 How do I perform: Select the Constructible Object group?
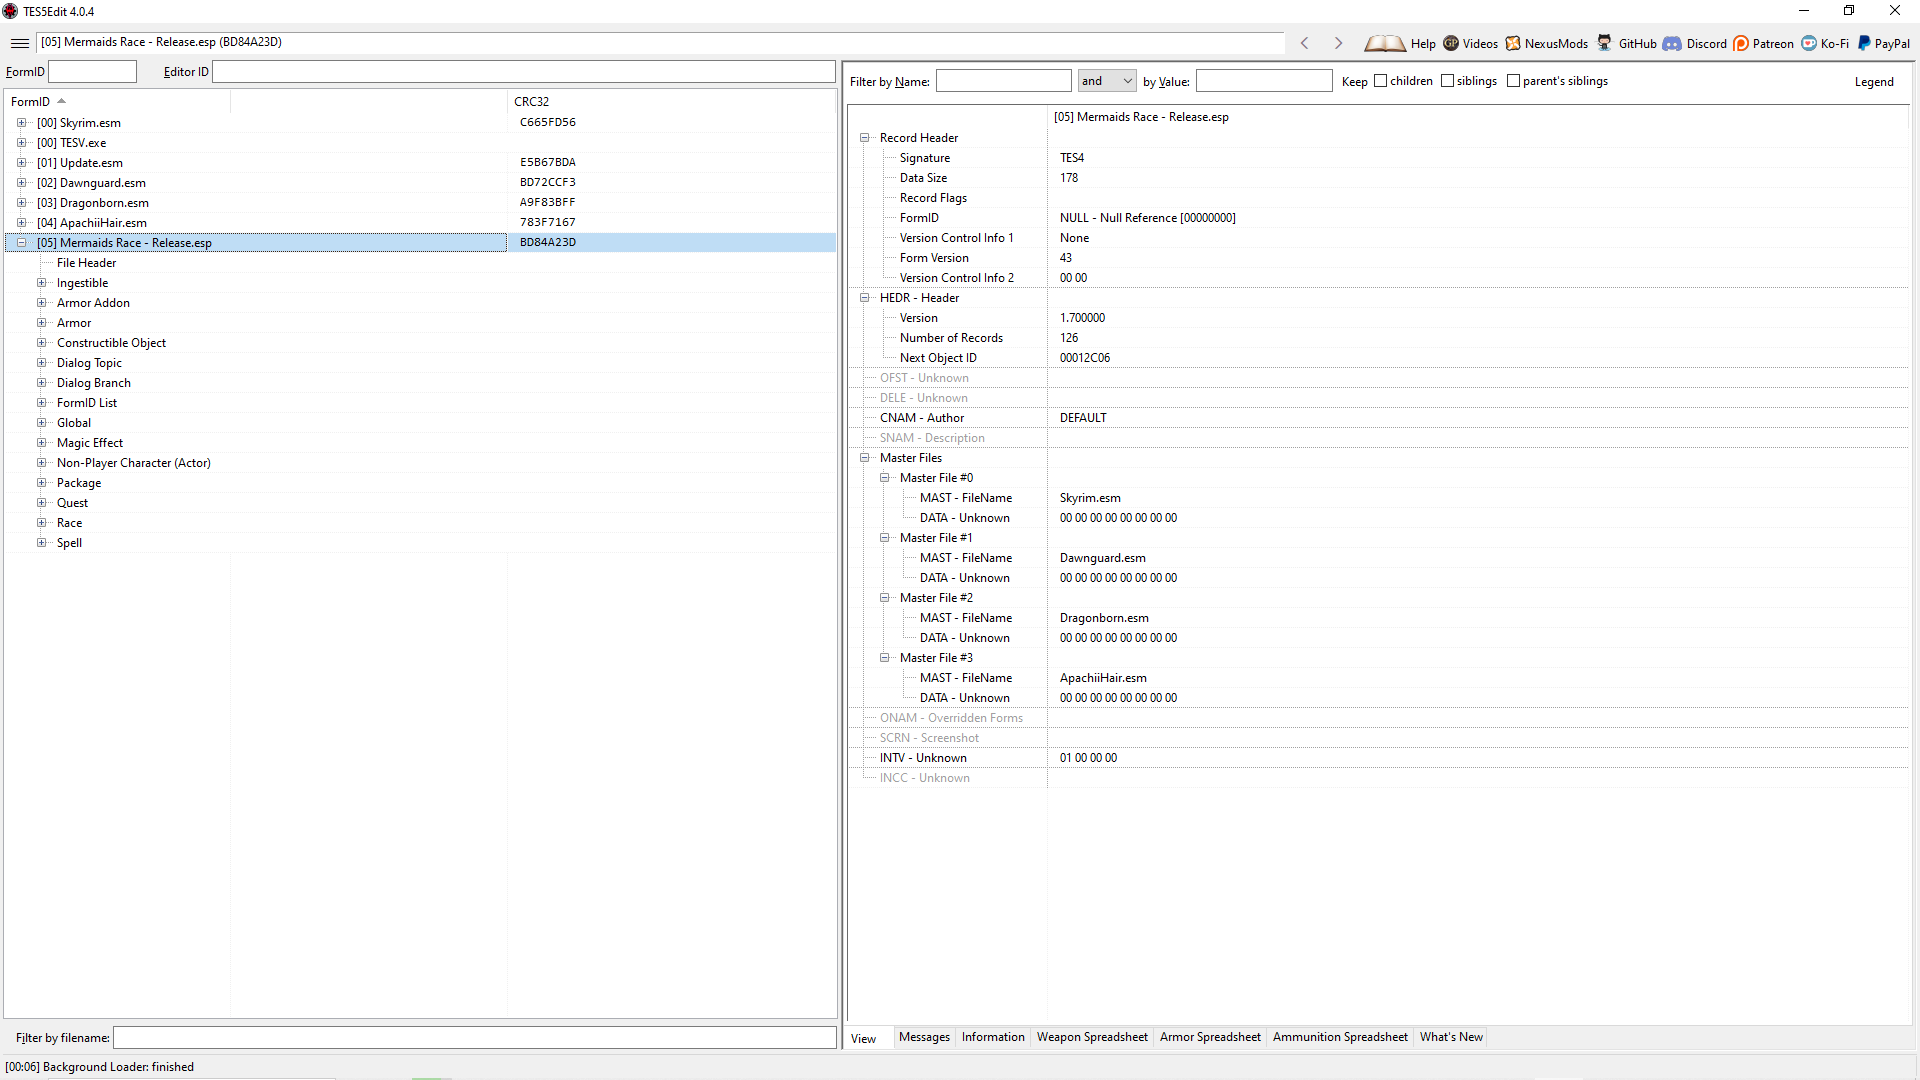[111, 343]
